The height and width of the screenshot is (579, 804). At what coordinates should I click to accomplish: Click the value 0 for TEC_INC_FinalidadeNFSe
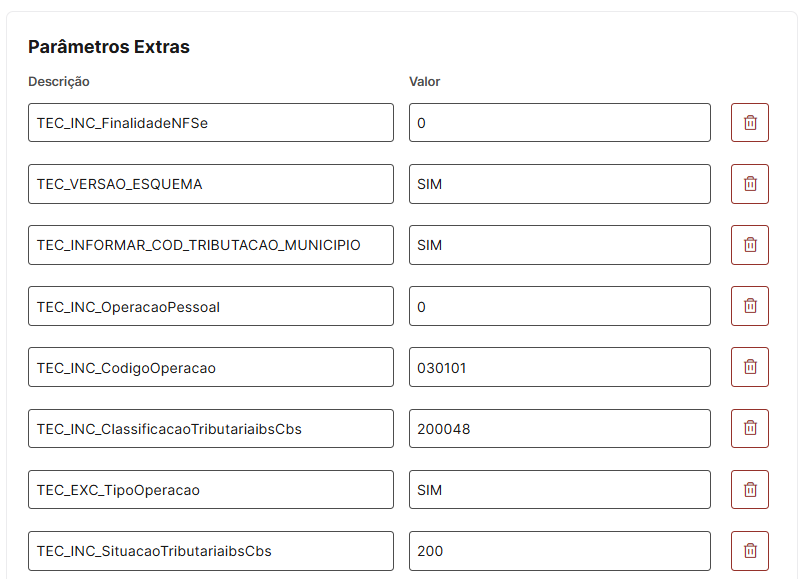[559, 123]
